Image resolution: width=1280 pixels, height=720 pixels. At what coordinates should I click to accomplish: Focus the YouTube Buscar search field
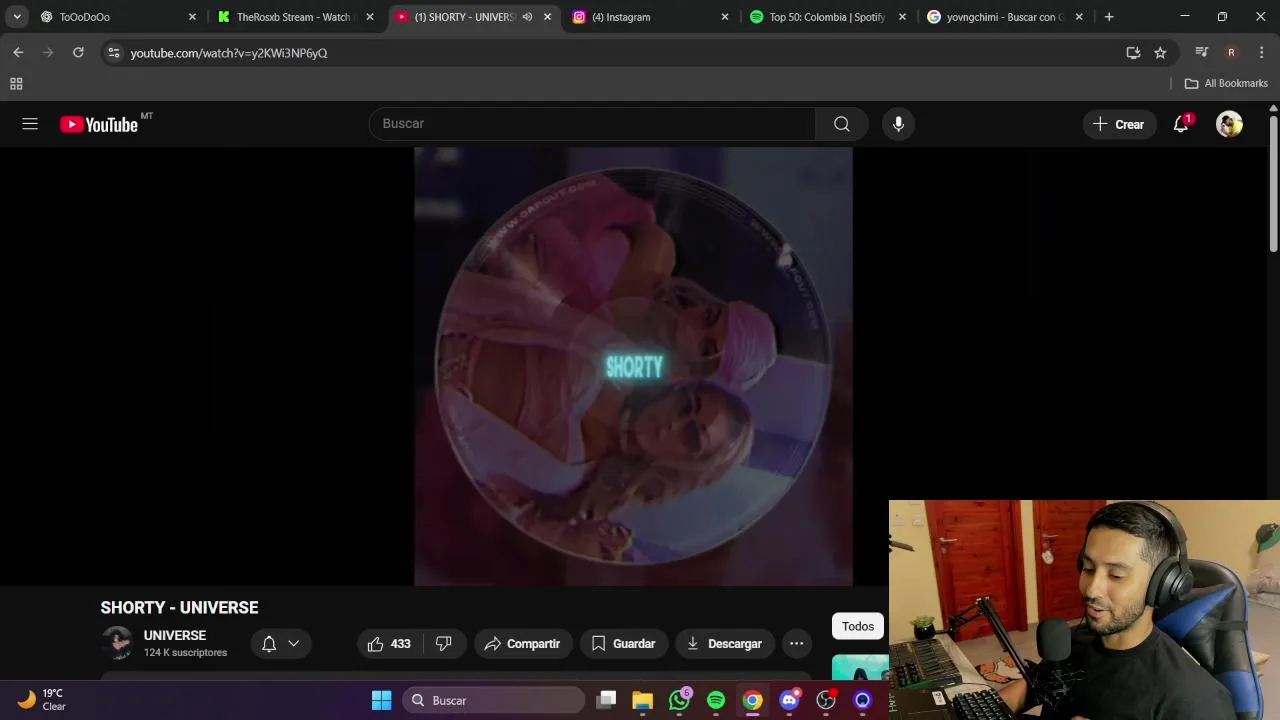click(592, 124)
